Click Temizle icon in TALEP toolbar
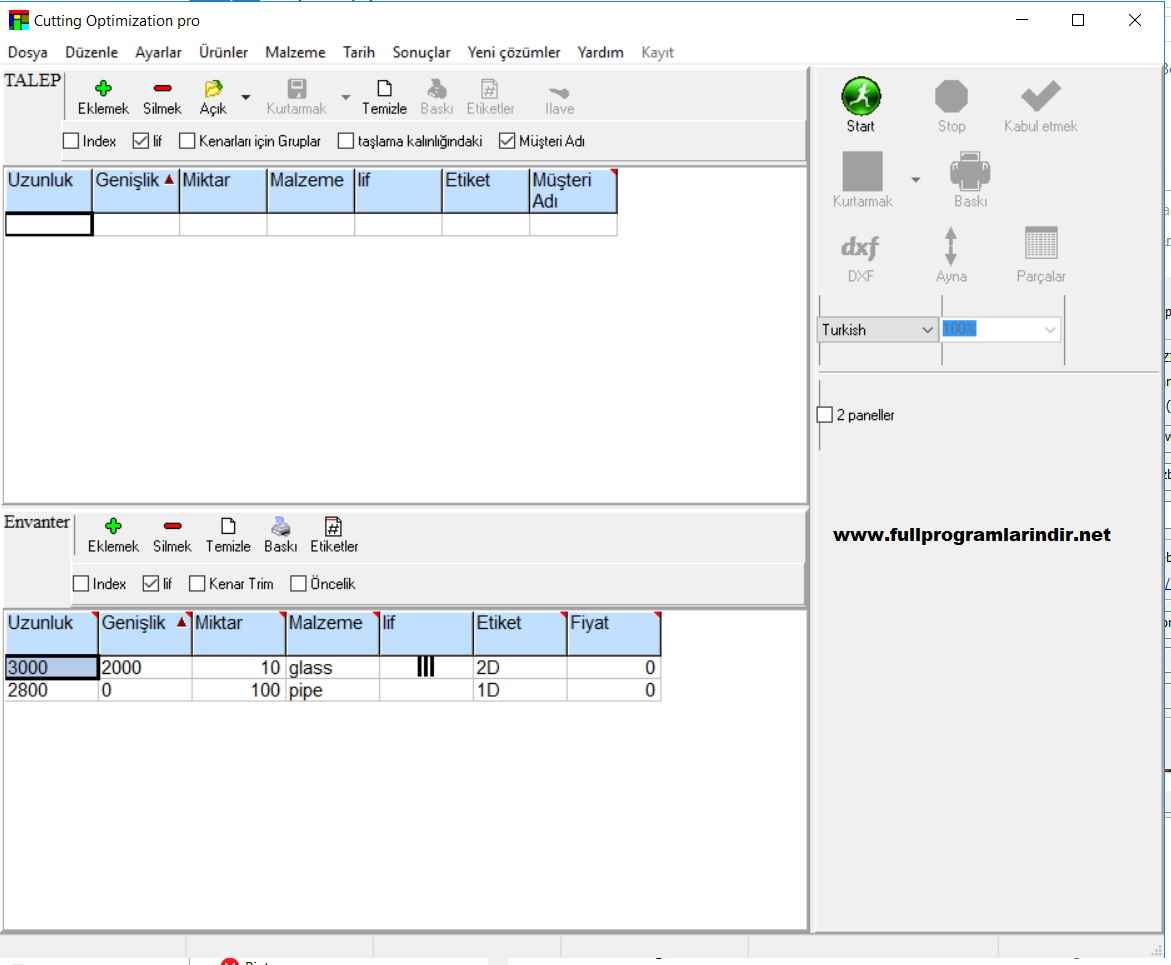The height and width of the screenshot is (965, 1171). (x=384, y=90)
